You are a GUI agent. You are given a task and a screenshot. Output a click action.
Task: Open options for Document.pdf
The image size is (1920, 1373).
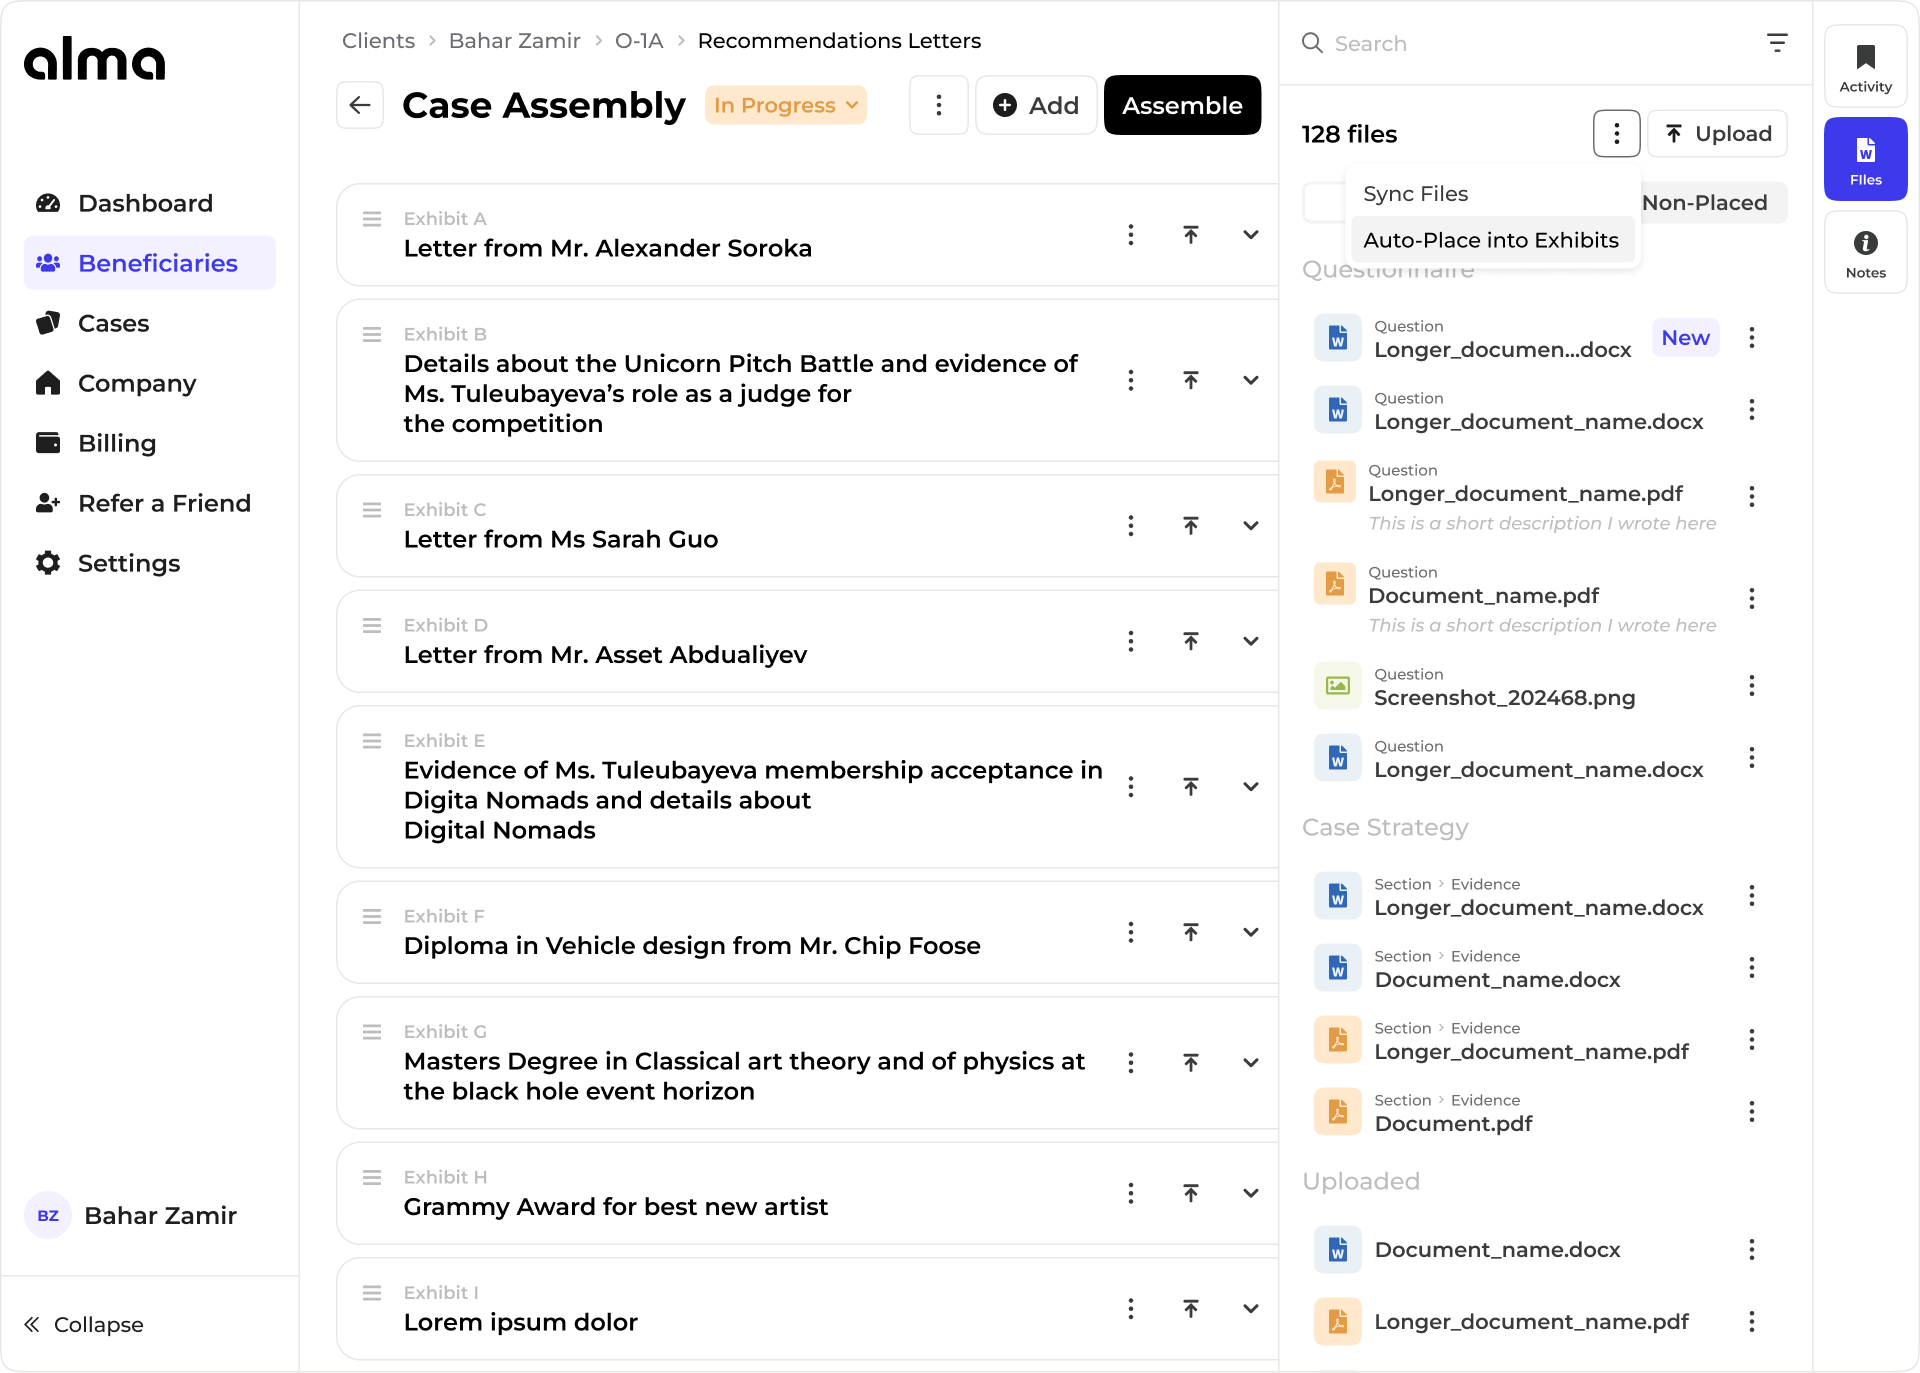(x=1752, y=1112)
